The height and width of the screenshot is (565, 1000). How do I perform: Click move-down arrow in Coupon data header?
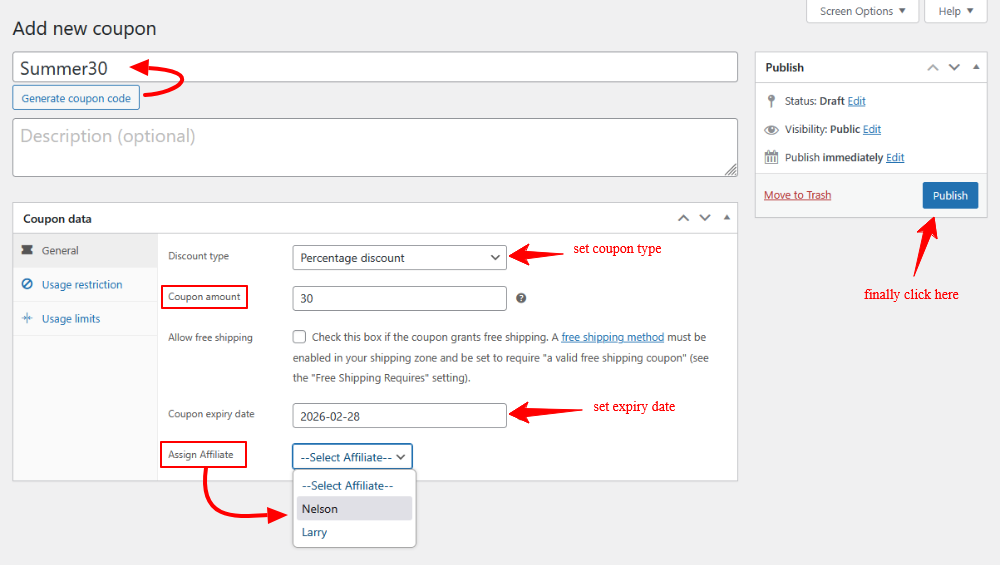pyautogui.click(x=705, y=218)
